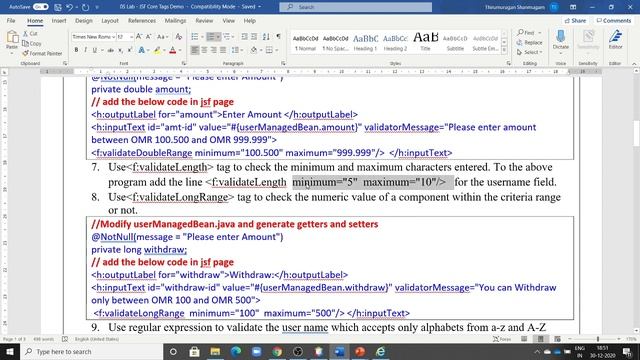Toggle bold formatting
This screenshot has height=360, width=640.
coord(76,50)
